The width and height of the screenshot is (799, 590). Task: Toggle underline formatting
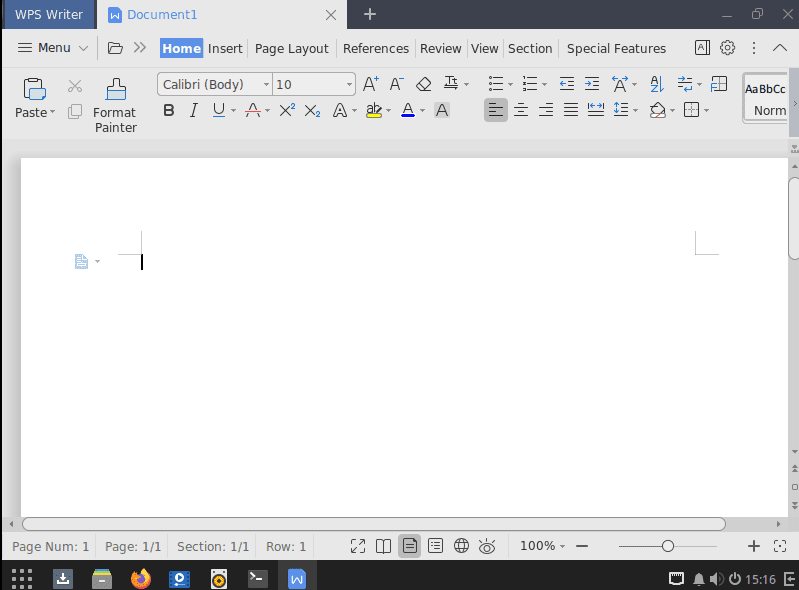219,110
